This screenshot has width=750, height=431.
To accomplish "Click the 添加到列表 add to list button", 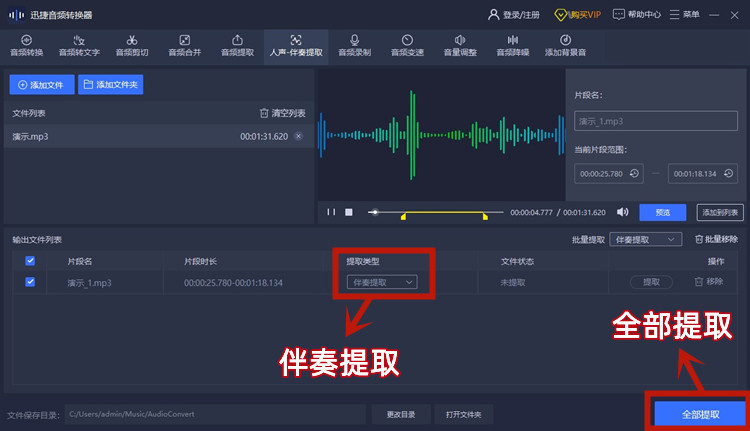I will [x=720, y=212].
